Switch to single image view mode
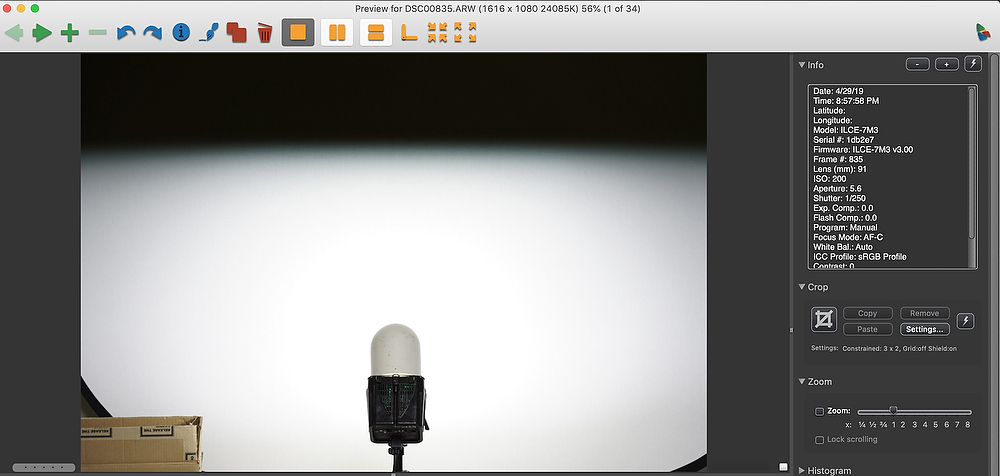 (x=298, y=32)
